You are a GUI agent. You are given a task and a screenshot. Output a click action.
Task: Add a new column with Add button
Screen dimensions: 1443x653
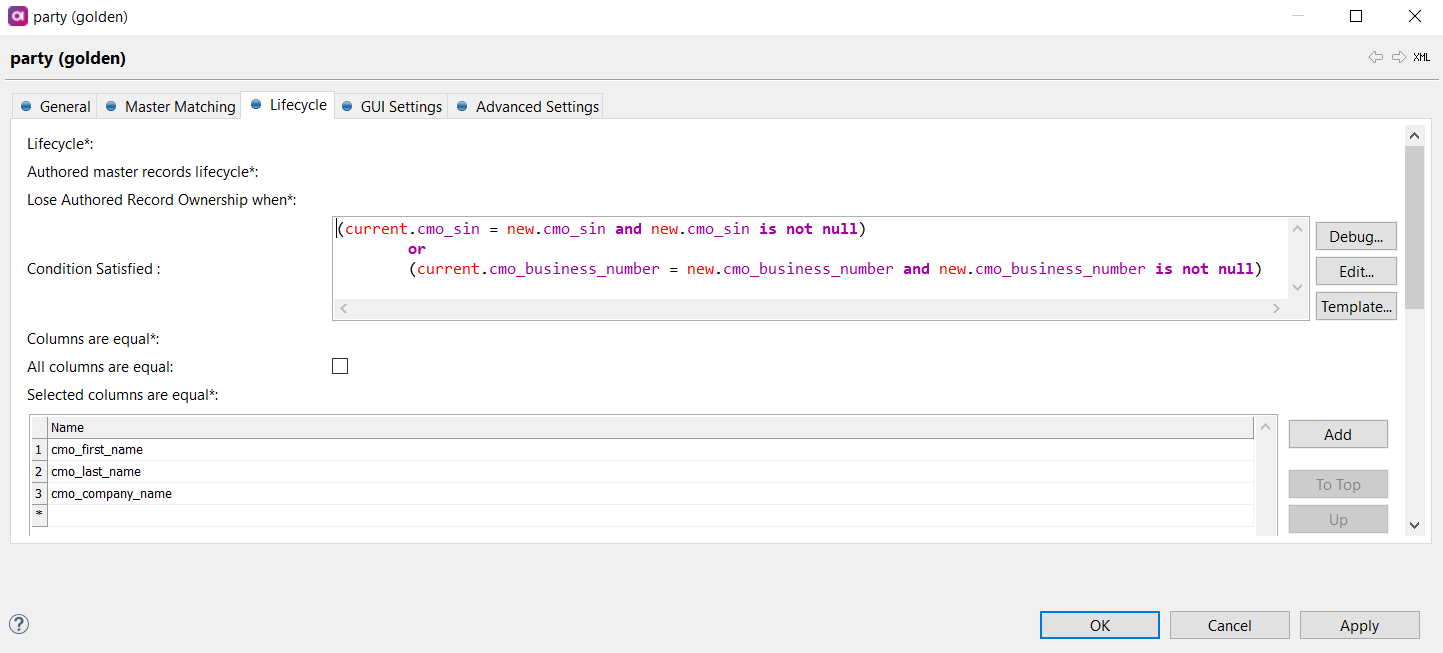[x=1337, y=434]
